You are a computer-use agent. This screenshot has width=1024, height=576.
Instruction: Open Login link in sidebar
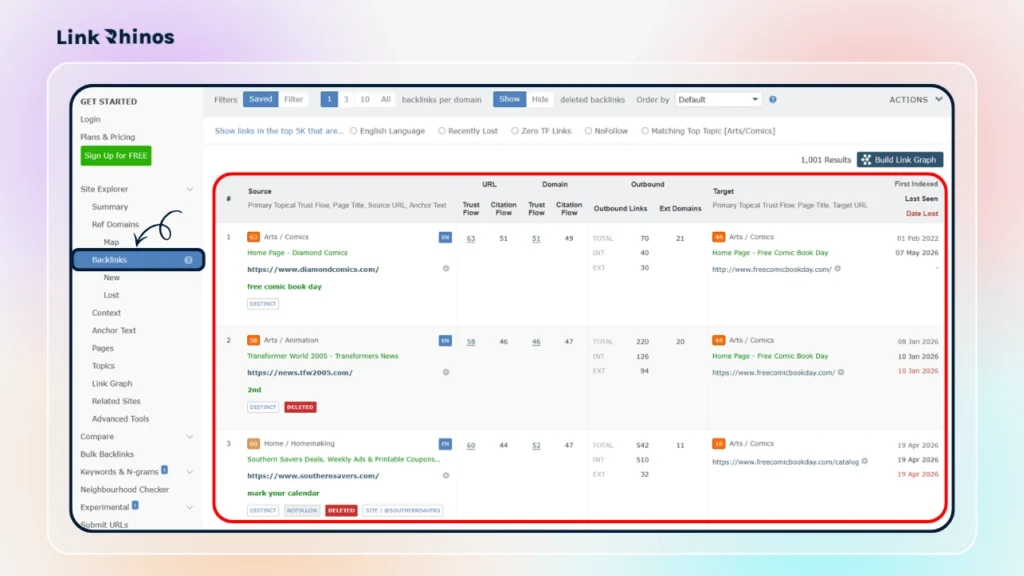click(90, 120)
